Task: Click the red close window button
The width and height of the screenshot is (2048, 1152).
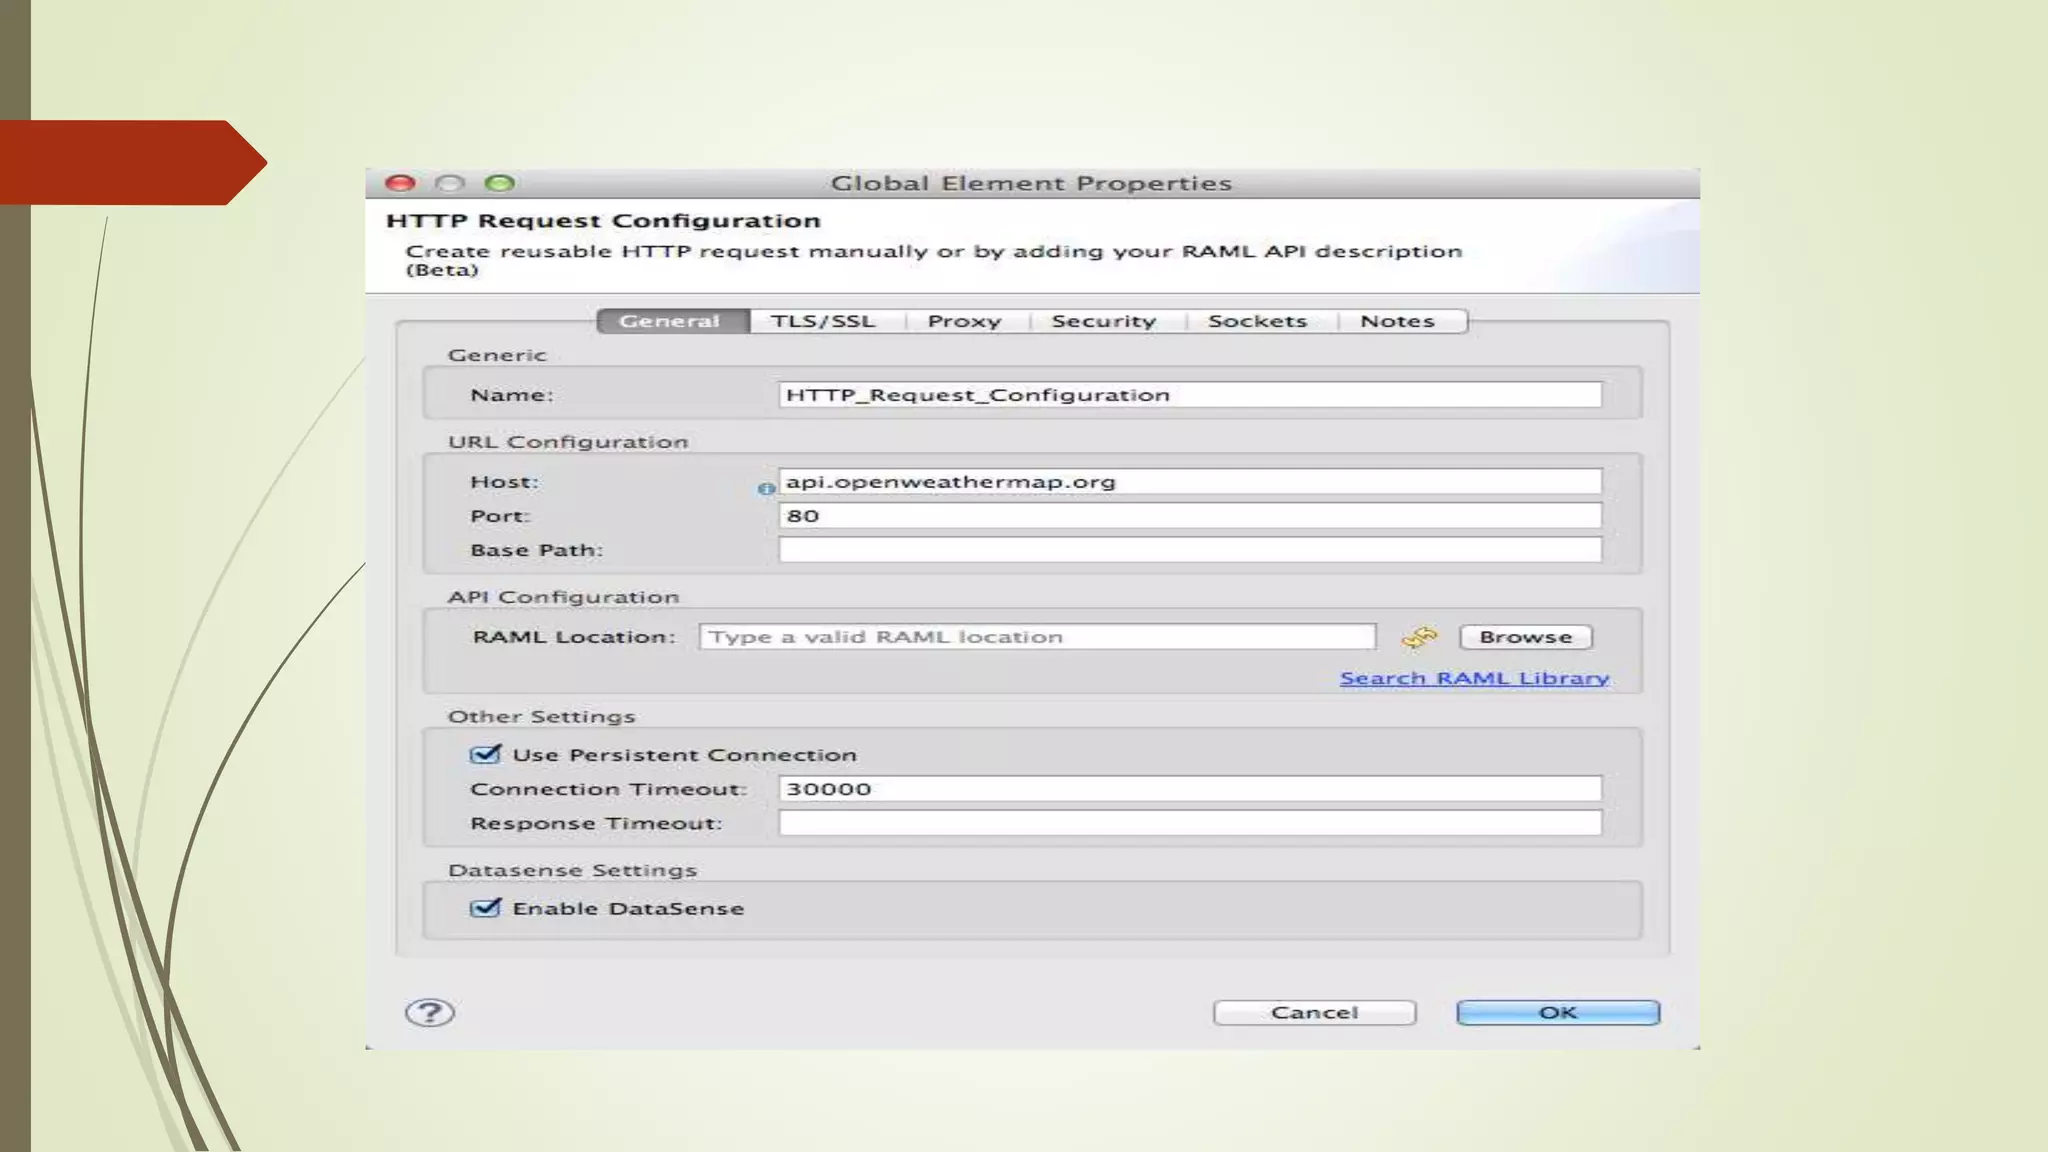Action: pyautogui.click(x=401, y=183)
